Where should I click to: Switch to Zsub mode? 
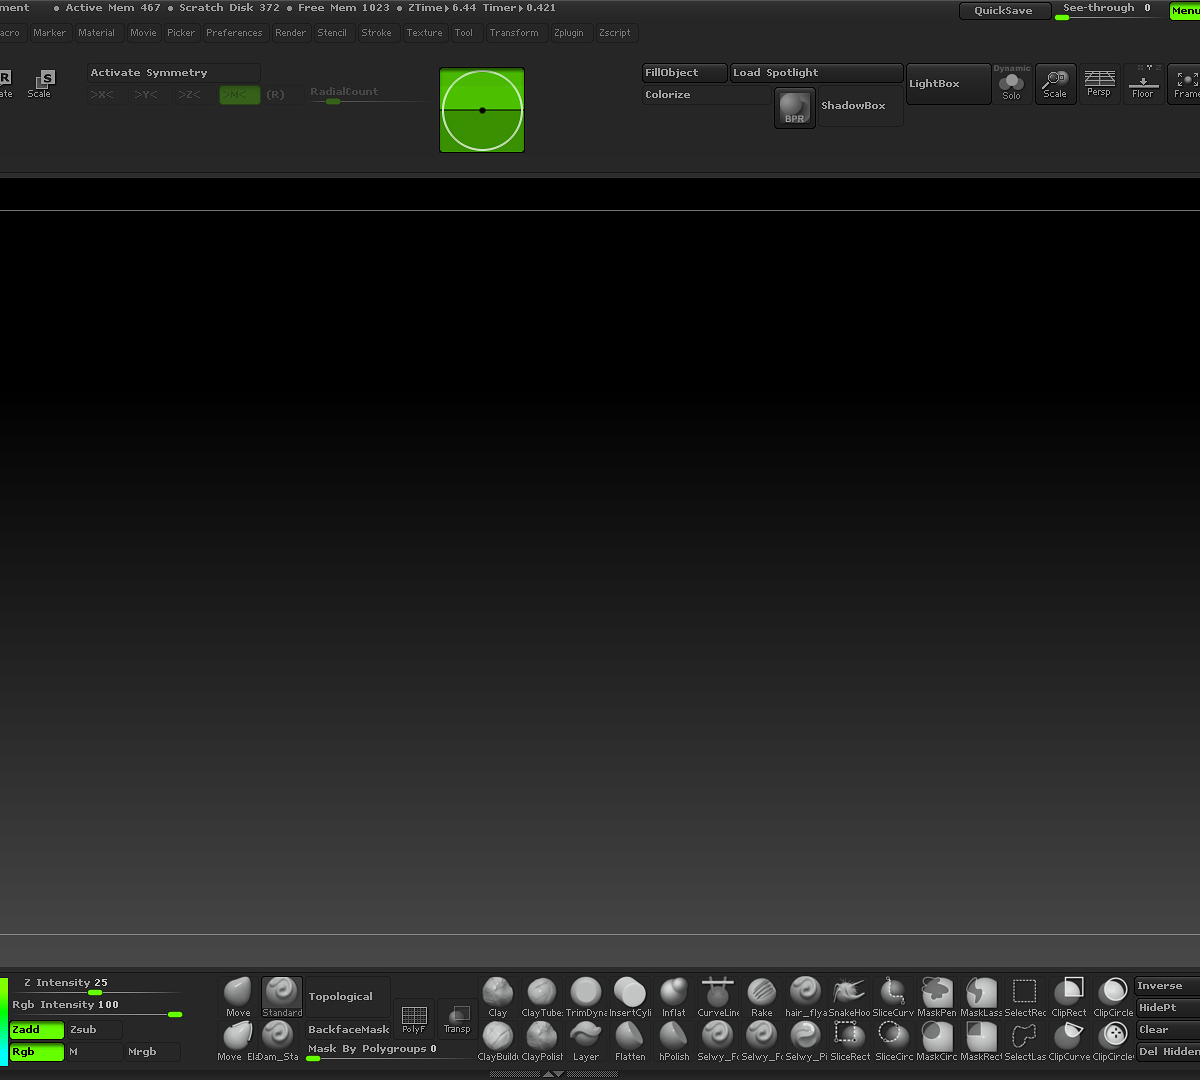(x=95, y=1030)
